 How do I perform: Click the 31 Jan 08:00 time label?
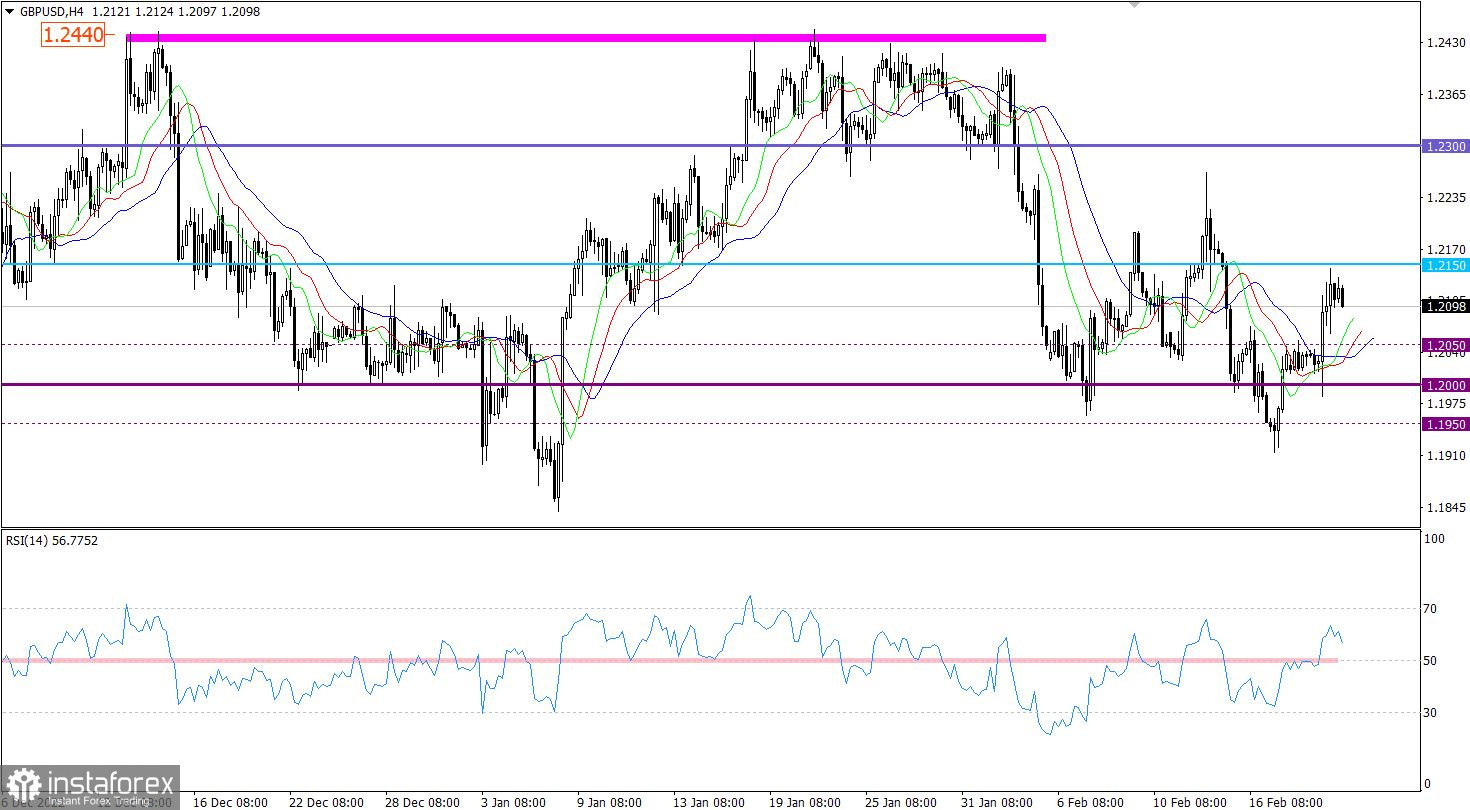[x=998, y=802]
